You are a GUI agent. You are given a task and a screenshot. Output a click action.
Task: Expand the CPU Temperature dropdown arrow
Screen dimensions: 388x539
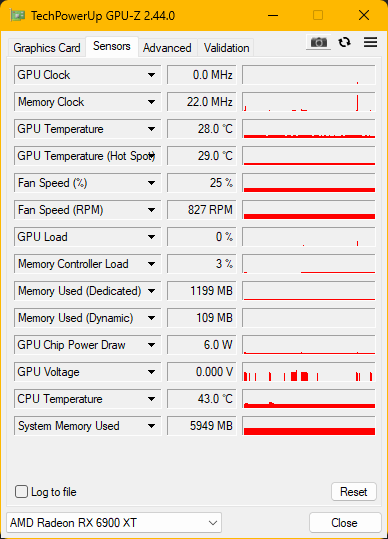click(x=151, y=399)
